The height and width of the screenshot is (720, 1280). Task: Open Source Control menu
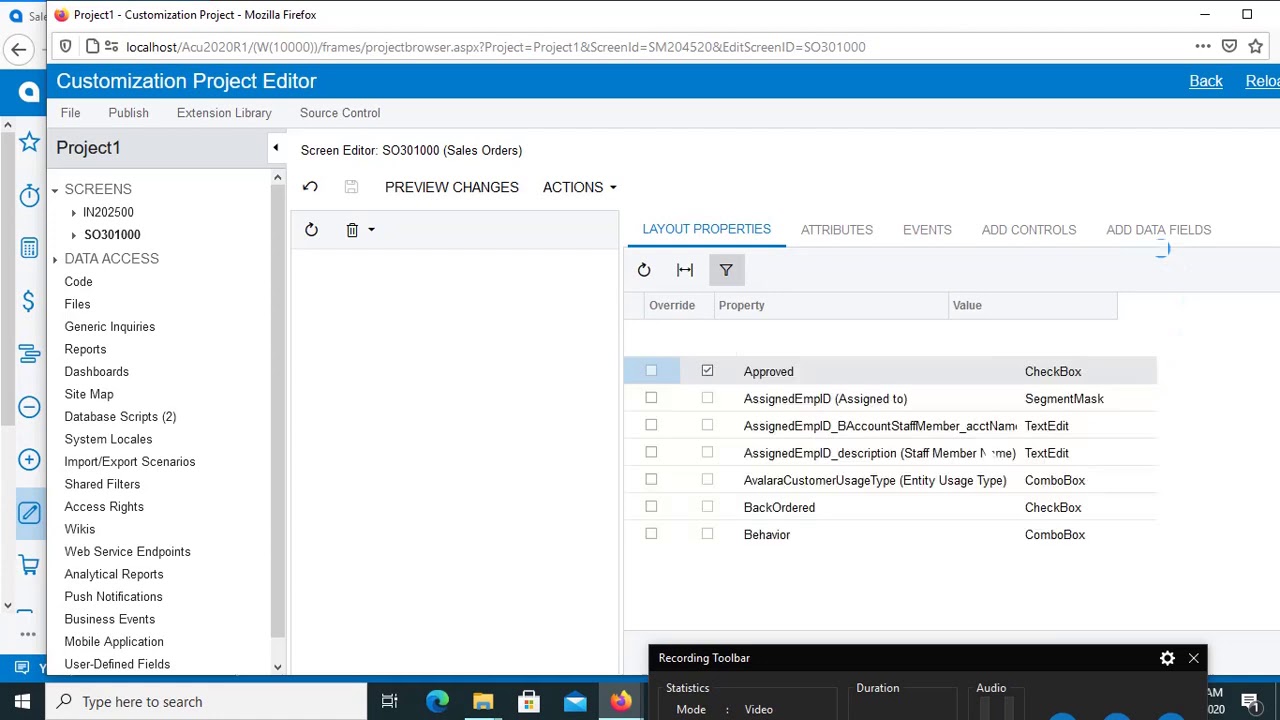click(340, 113)
